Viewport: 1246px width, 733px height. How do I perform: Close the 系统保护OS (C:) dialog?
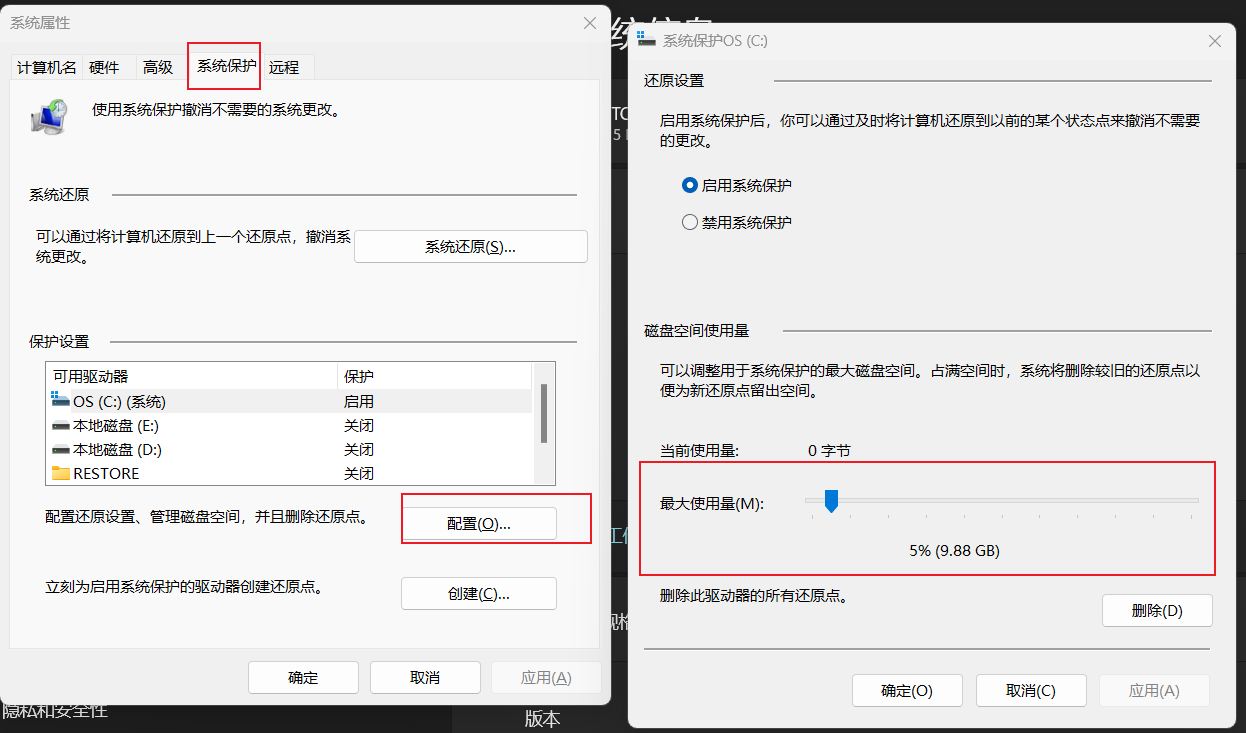pos(1215,41)
